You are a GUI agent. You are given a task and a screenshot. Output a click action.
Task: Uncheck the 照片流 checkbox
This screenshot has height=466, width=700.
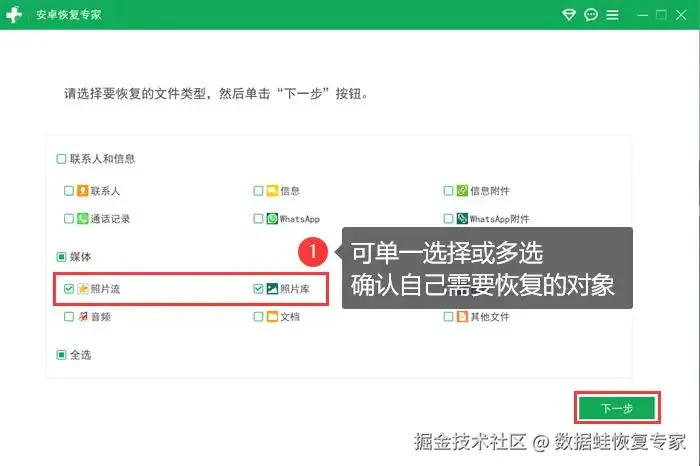click(69, 289)
